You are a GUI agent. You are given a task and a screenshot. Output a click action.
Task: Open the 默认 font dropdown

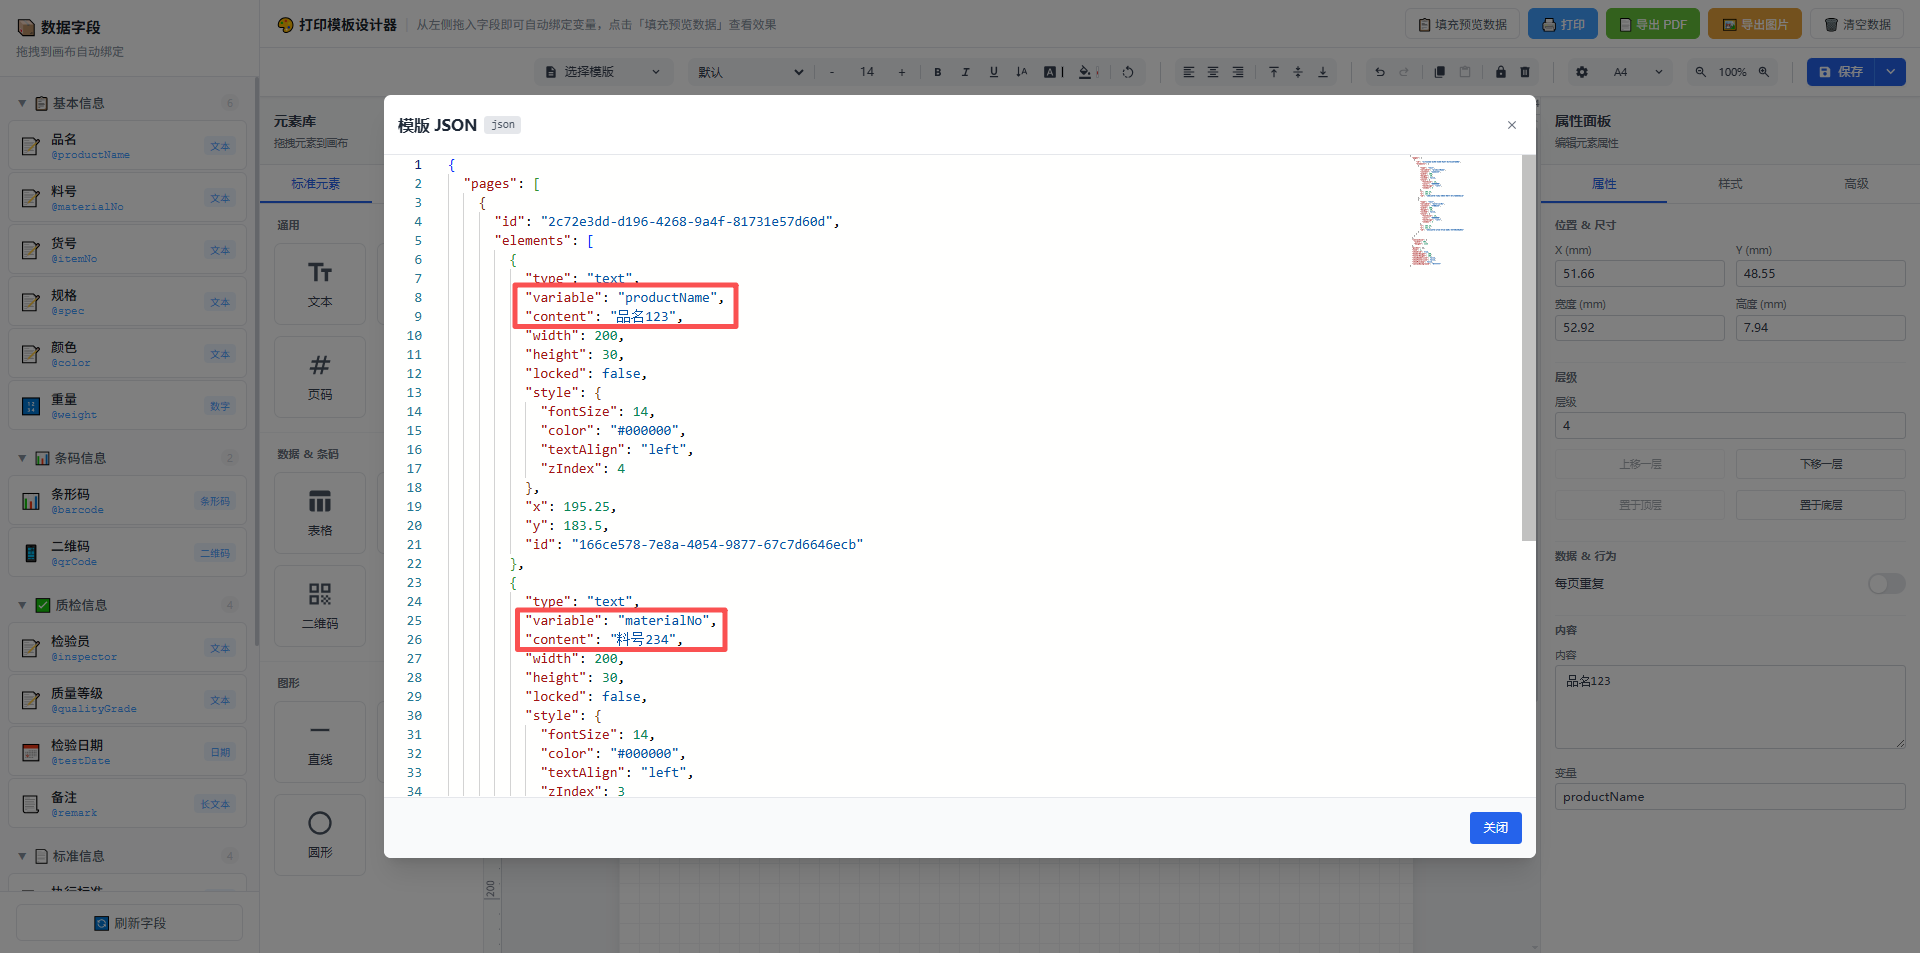tap(750, 72)
